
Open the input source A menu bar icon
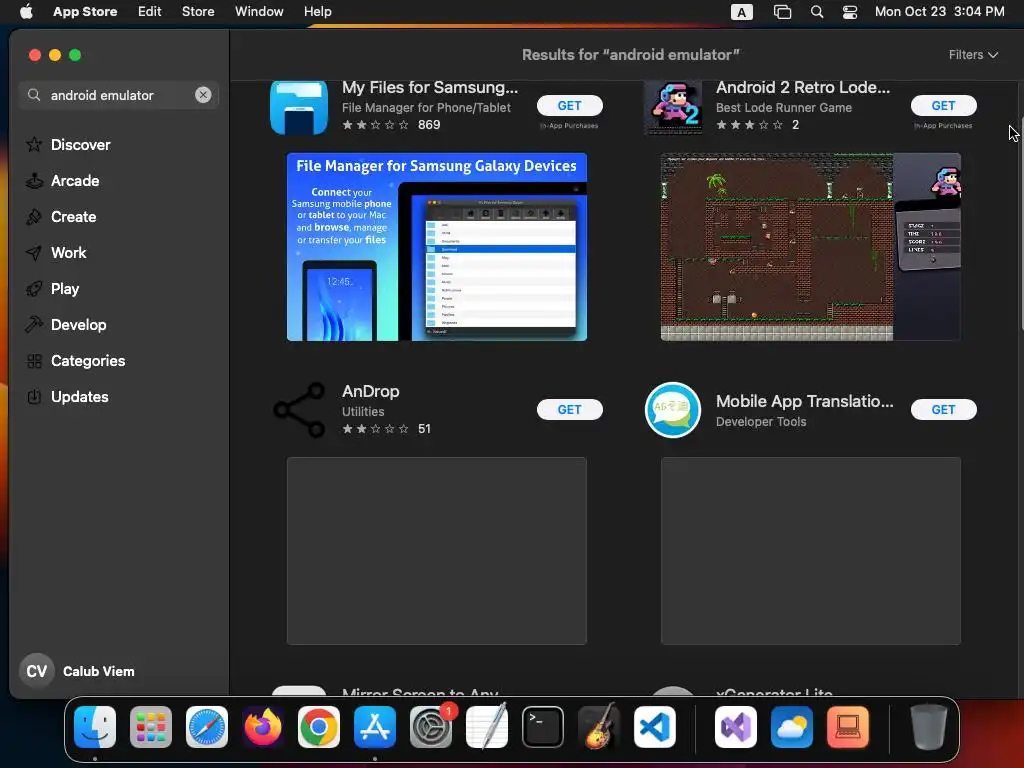click(x=741, y=12)
